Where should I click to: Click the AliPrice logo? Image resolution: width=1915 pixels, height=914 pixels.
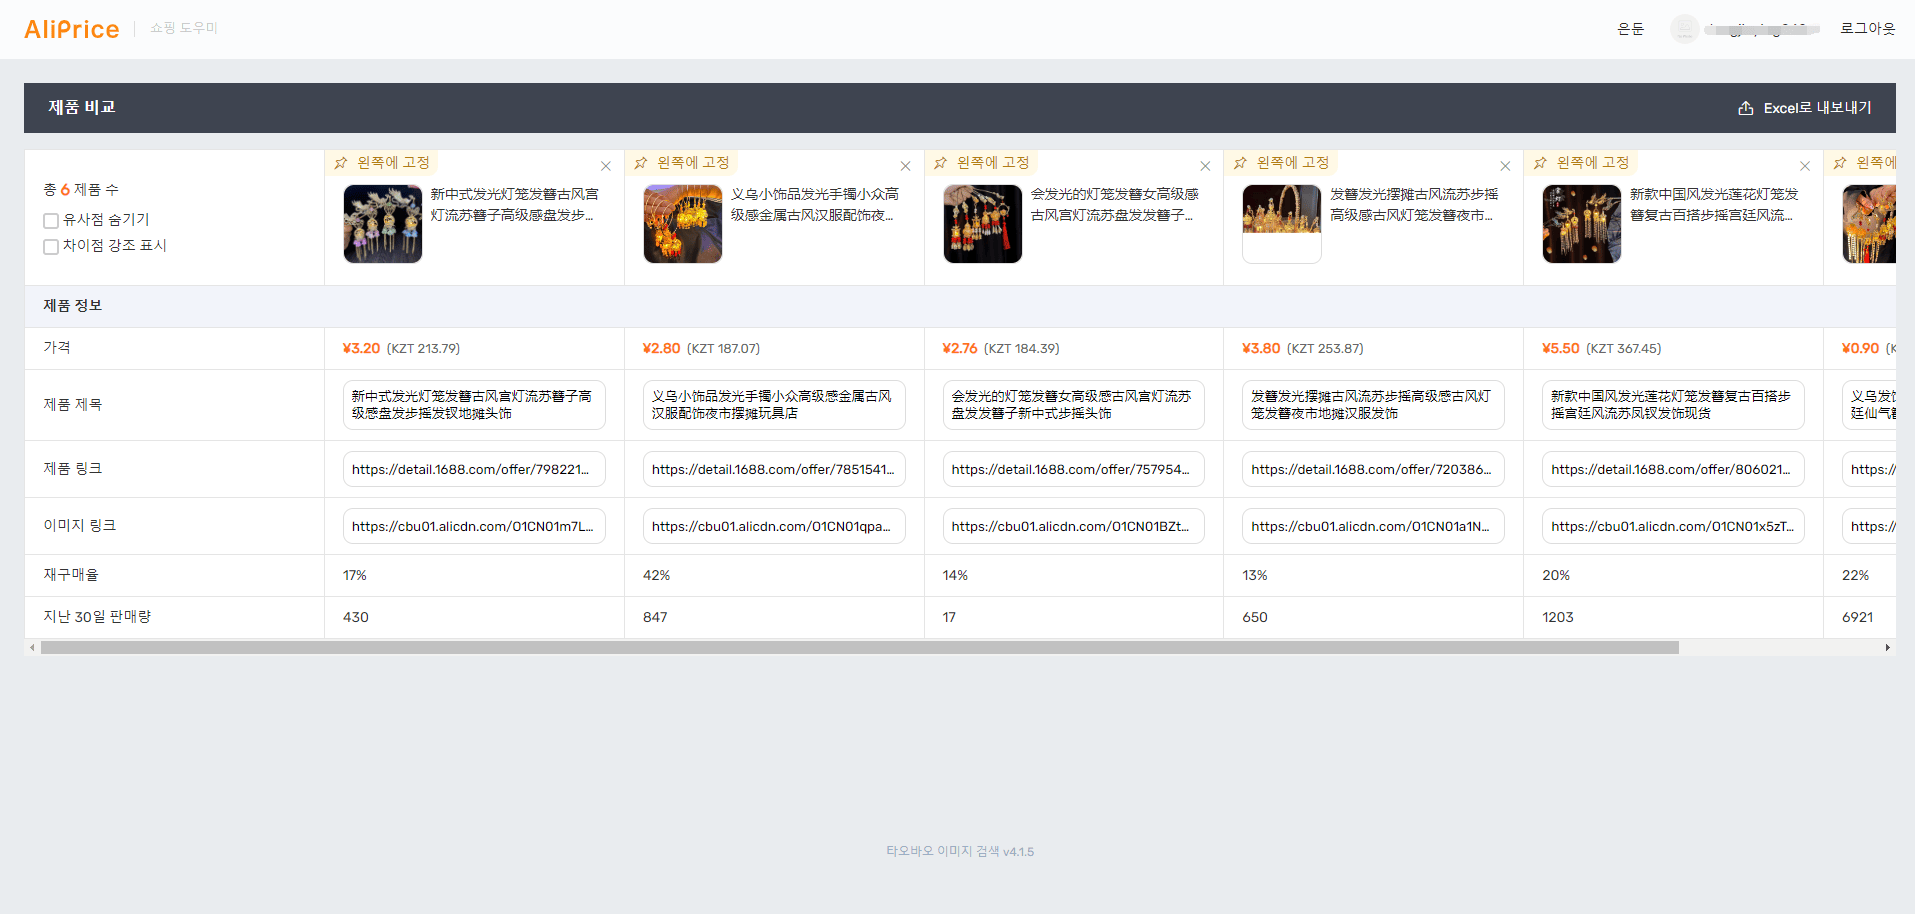pyautogui.click(x=72, y=29)
